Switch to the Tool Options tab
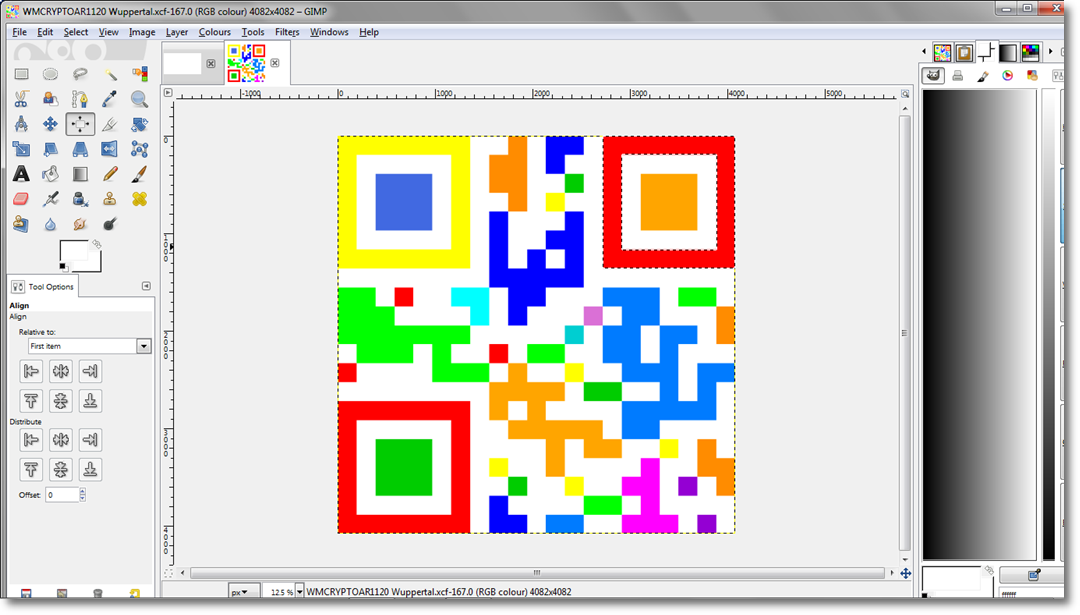Viewport: 1080px width, 615px height. [x=43, y=286]
